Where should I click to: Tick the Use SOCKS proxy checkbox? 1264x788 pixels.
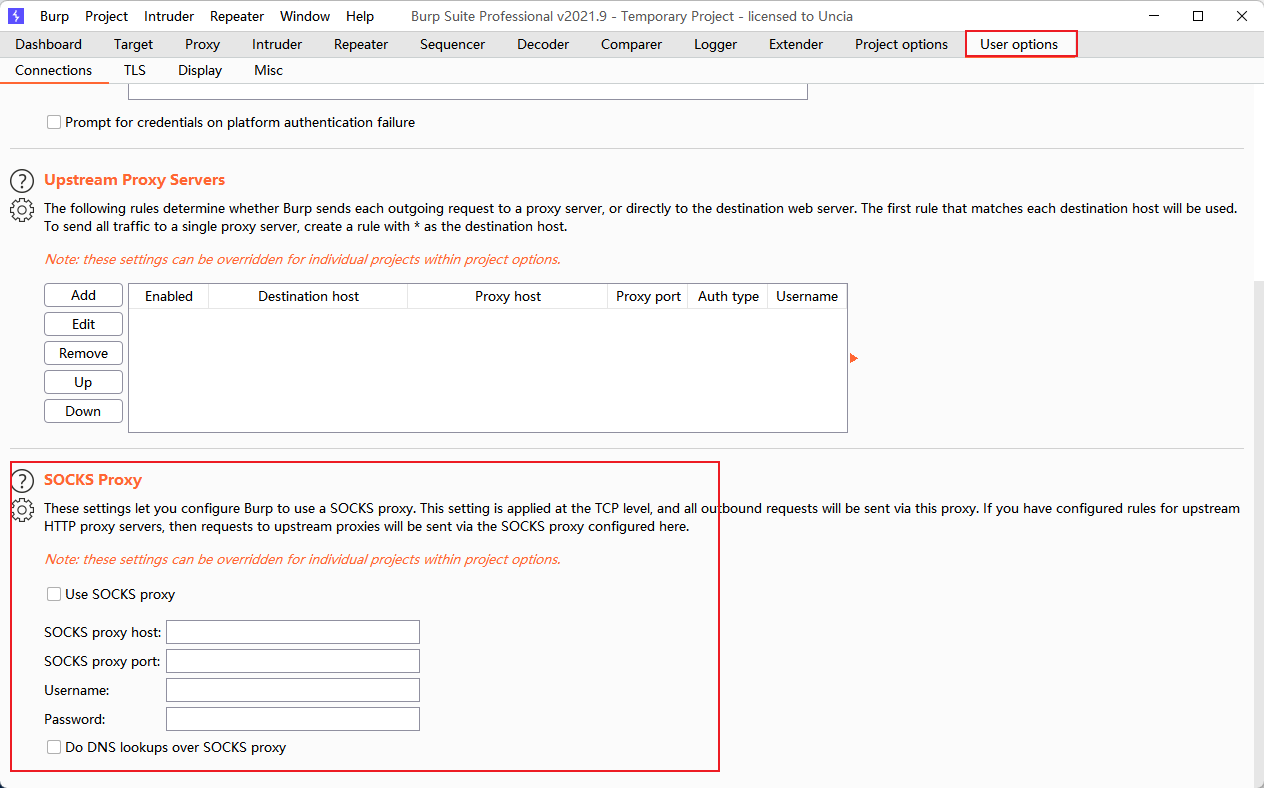point(54,594)
